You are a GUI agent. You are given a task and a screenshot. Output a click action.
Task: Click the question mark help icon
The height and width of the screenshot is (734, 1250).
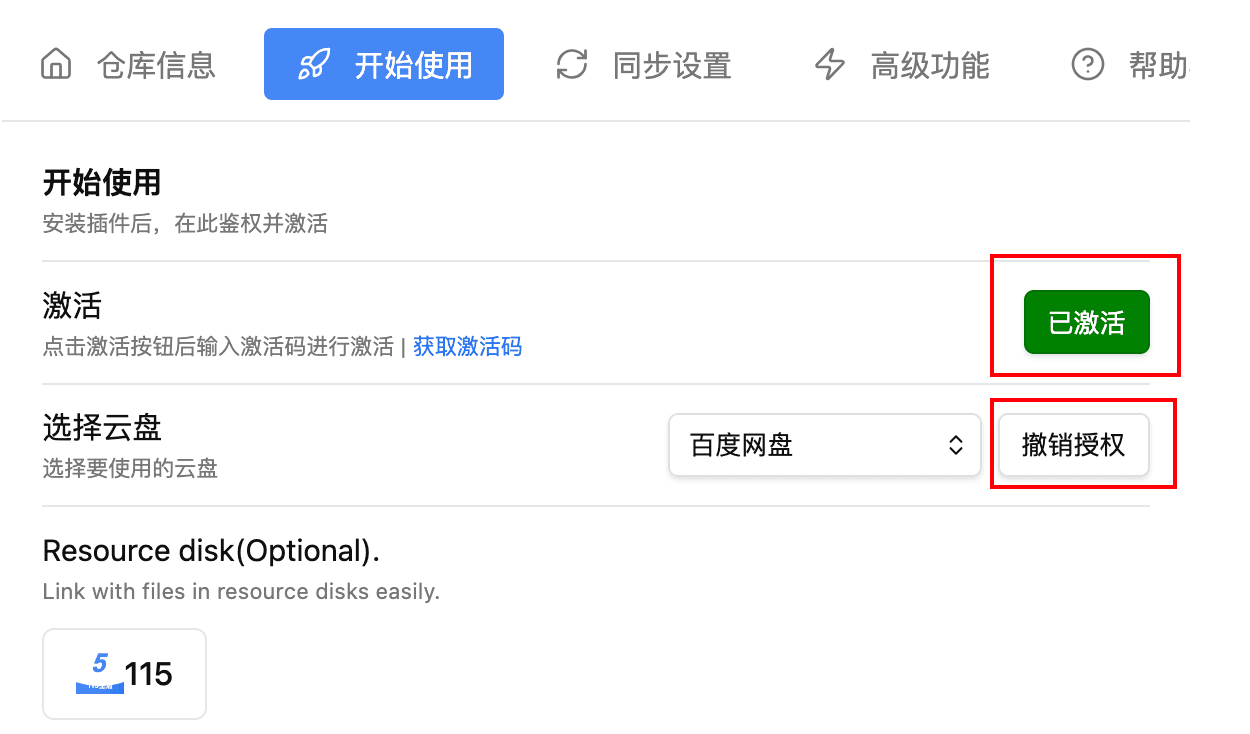(x=1087, y=65)
